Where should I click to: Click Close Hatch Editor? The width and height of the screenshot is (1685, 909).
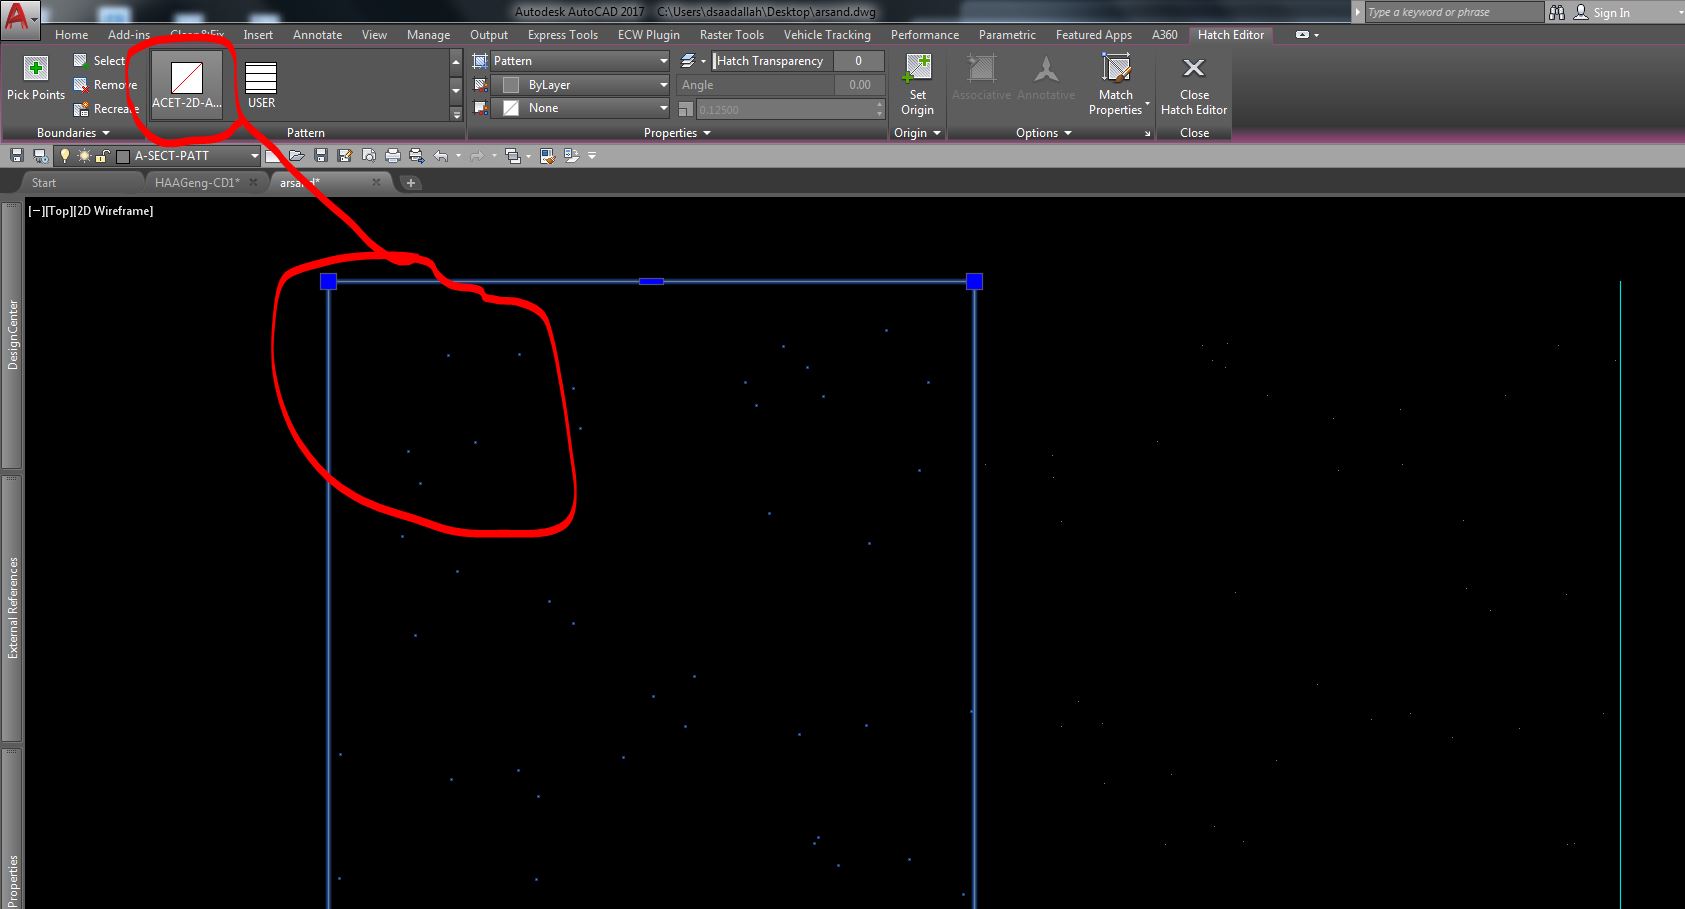(1193, 86)
